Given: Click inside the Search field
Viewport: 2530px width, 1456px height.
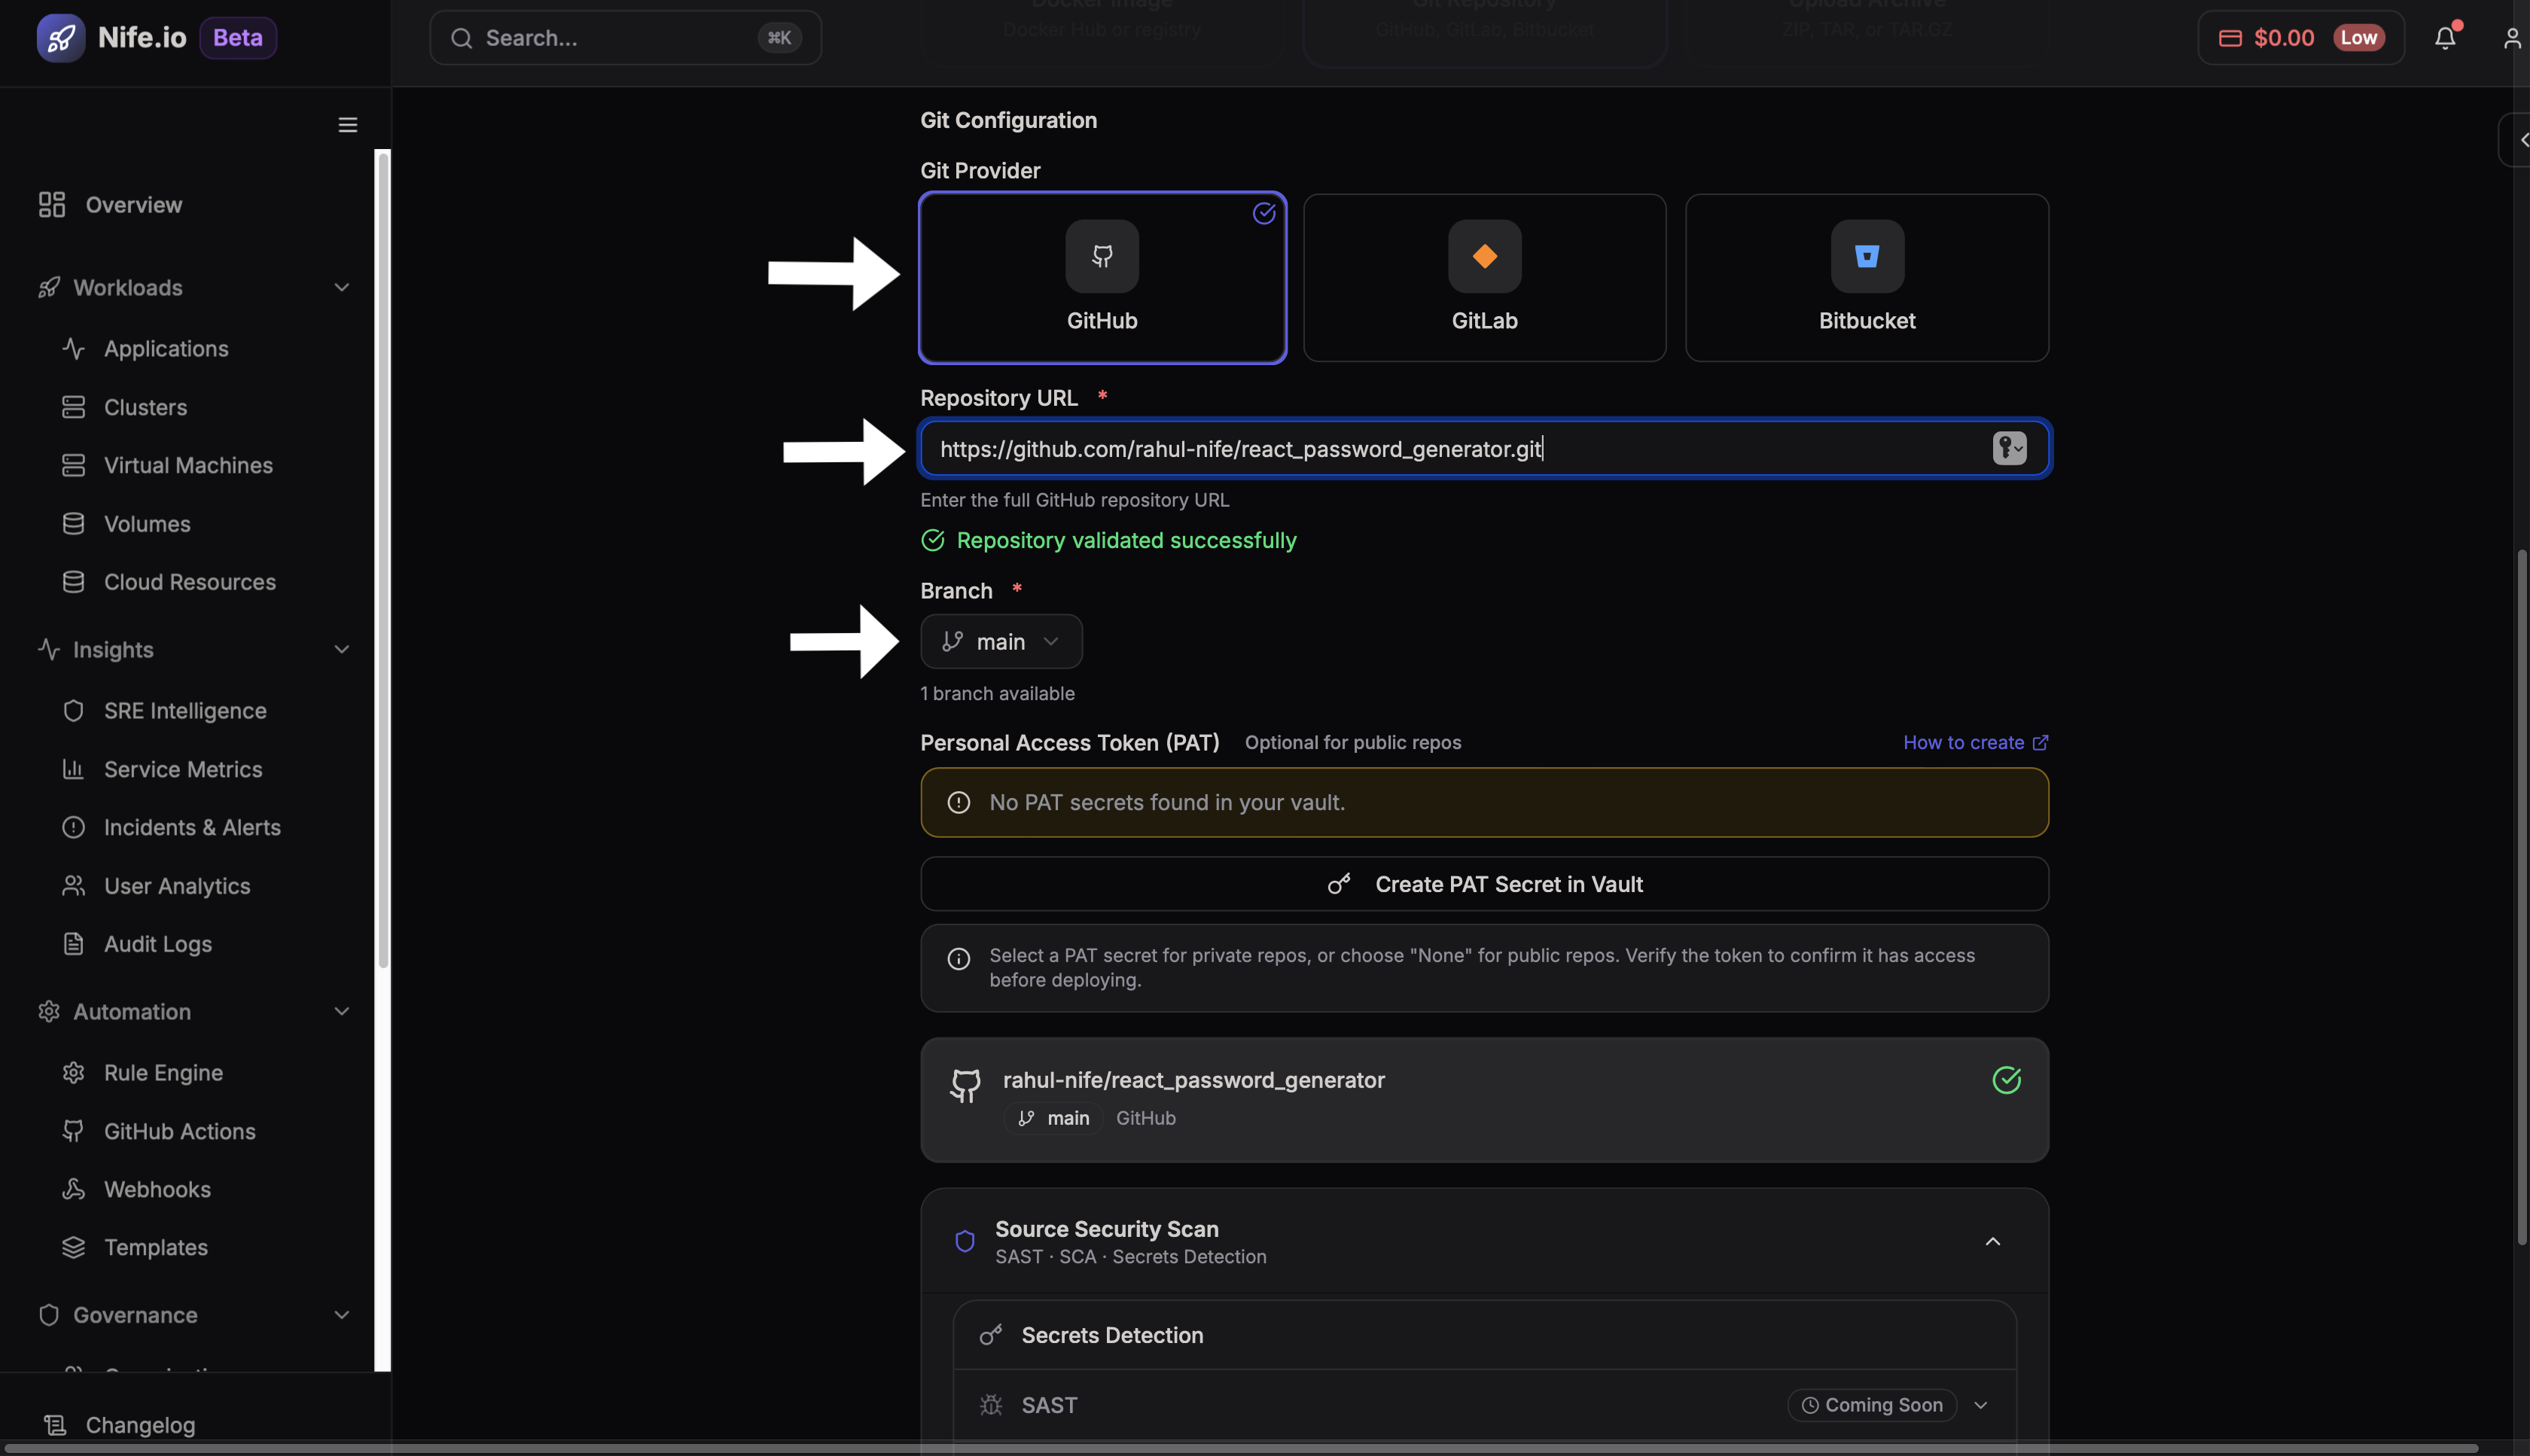Looking at the screenshot, I should coord(624,38).
